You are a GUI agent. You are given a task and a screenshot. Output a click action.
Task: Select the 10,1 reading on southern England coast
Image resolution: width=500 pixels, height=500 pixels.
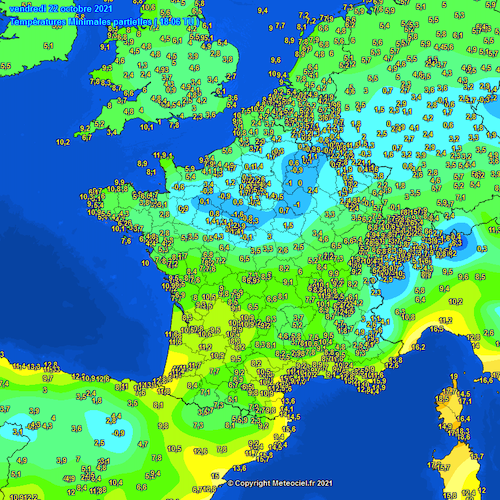[146, 127]
